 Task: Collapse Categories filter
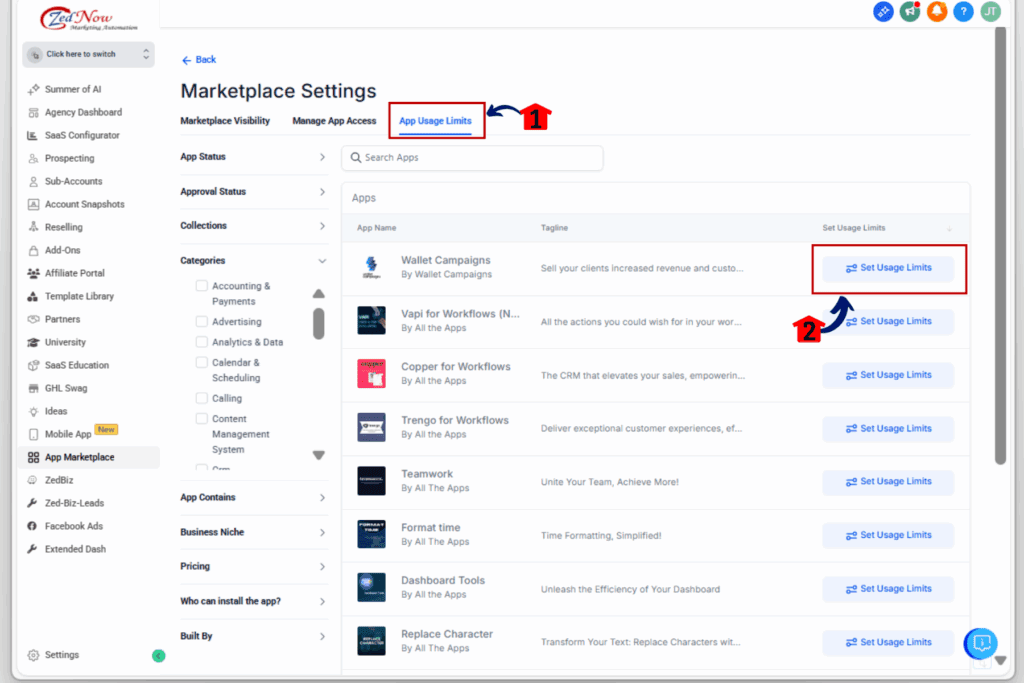pos(253,261)
